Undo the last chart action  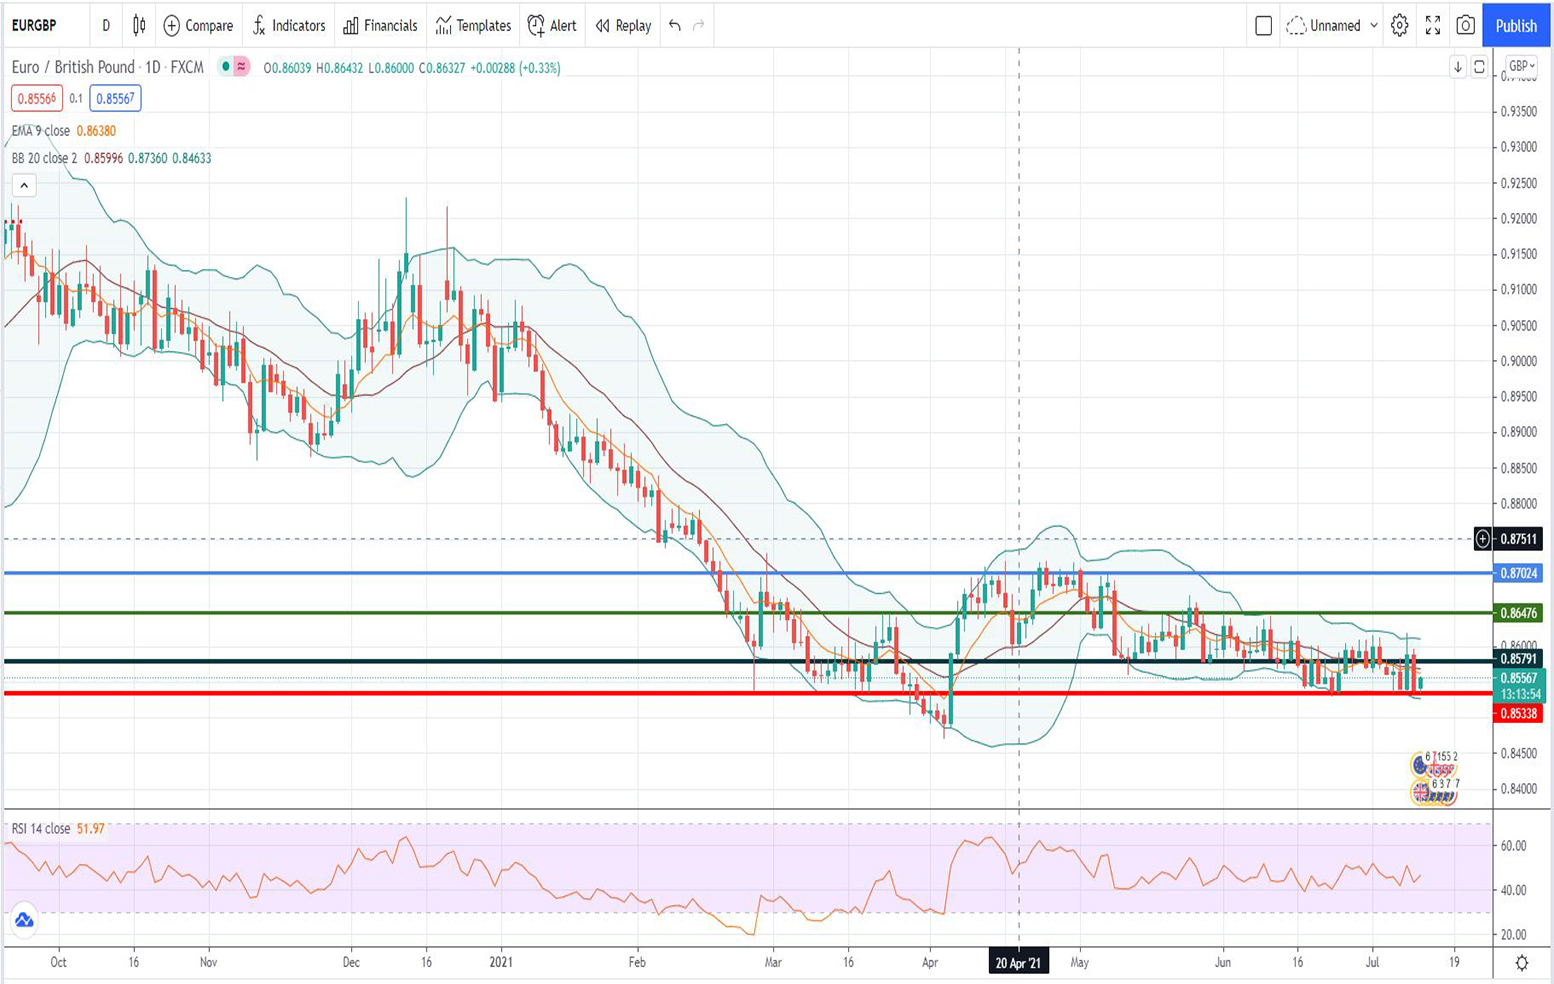pyautogui.click(x=675, y=26)
